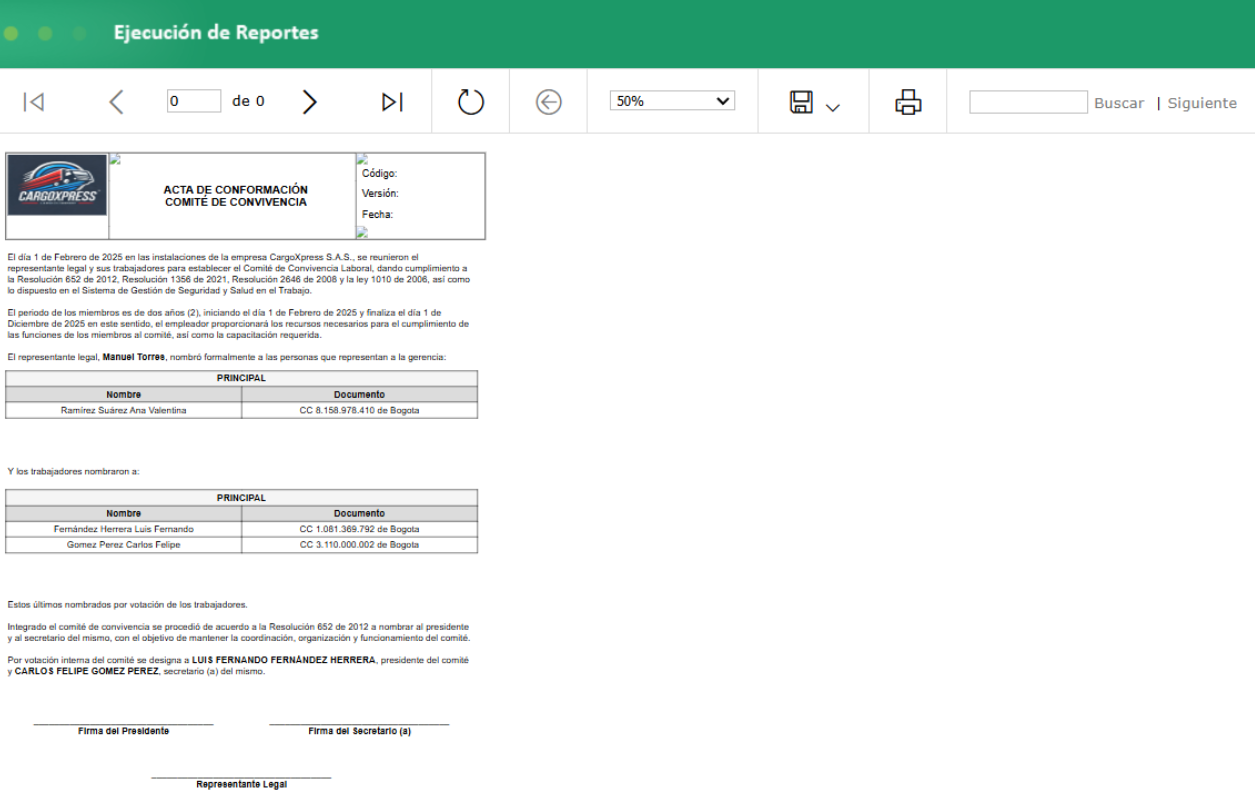
Task: Click the text Y los trabajadores nombraron a:
Action: 73,471
